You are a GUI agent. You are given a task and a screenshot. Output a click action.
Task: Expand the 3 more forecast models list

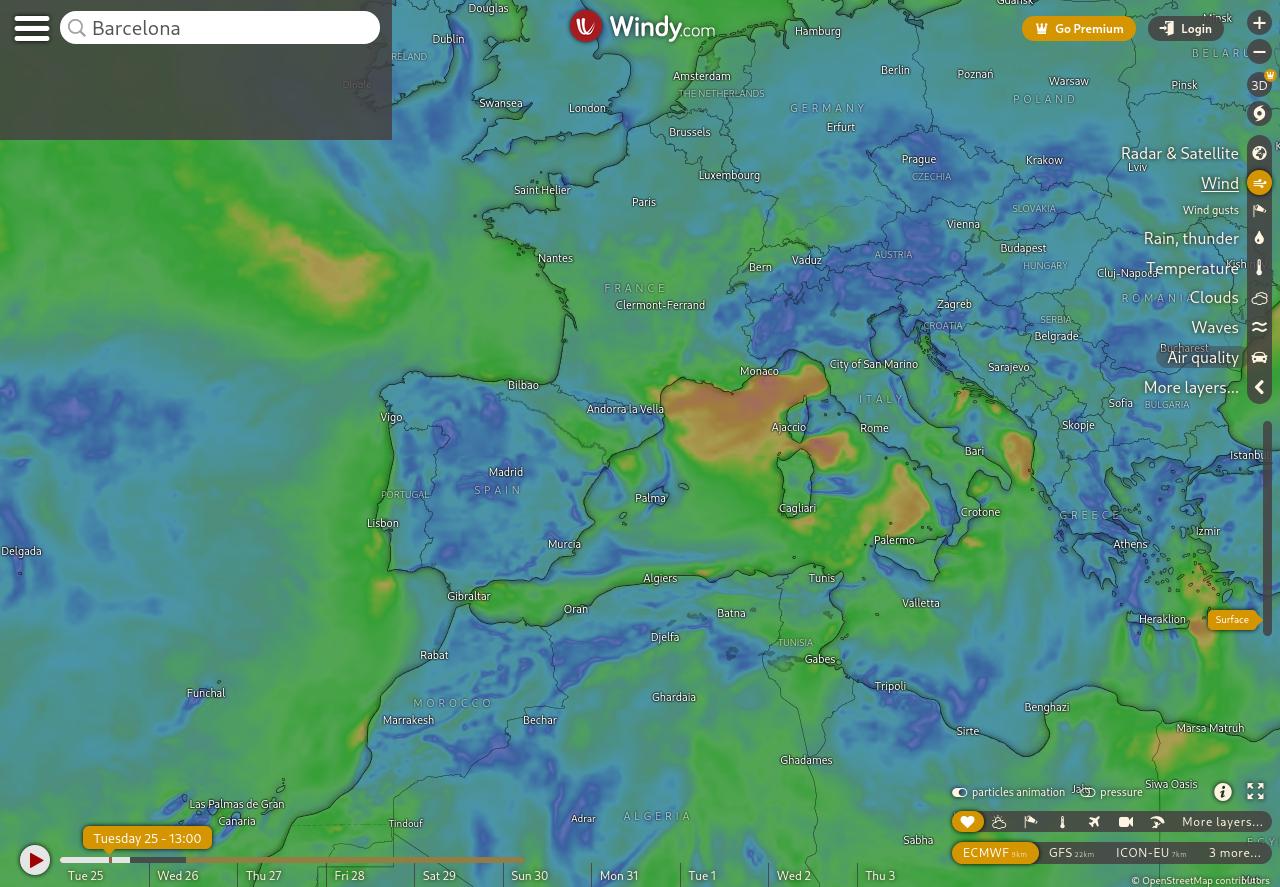pos(1234,853)
